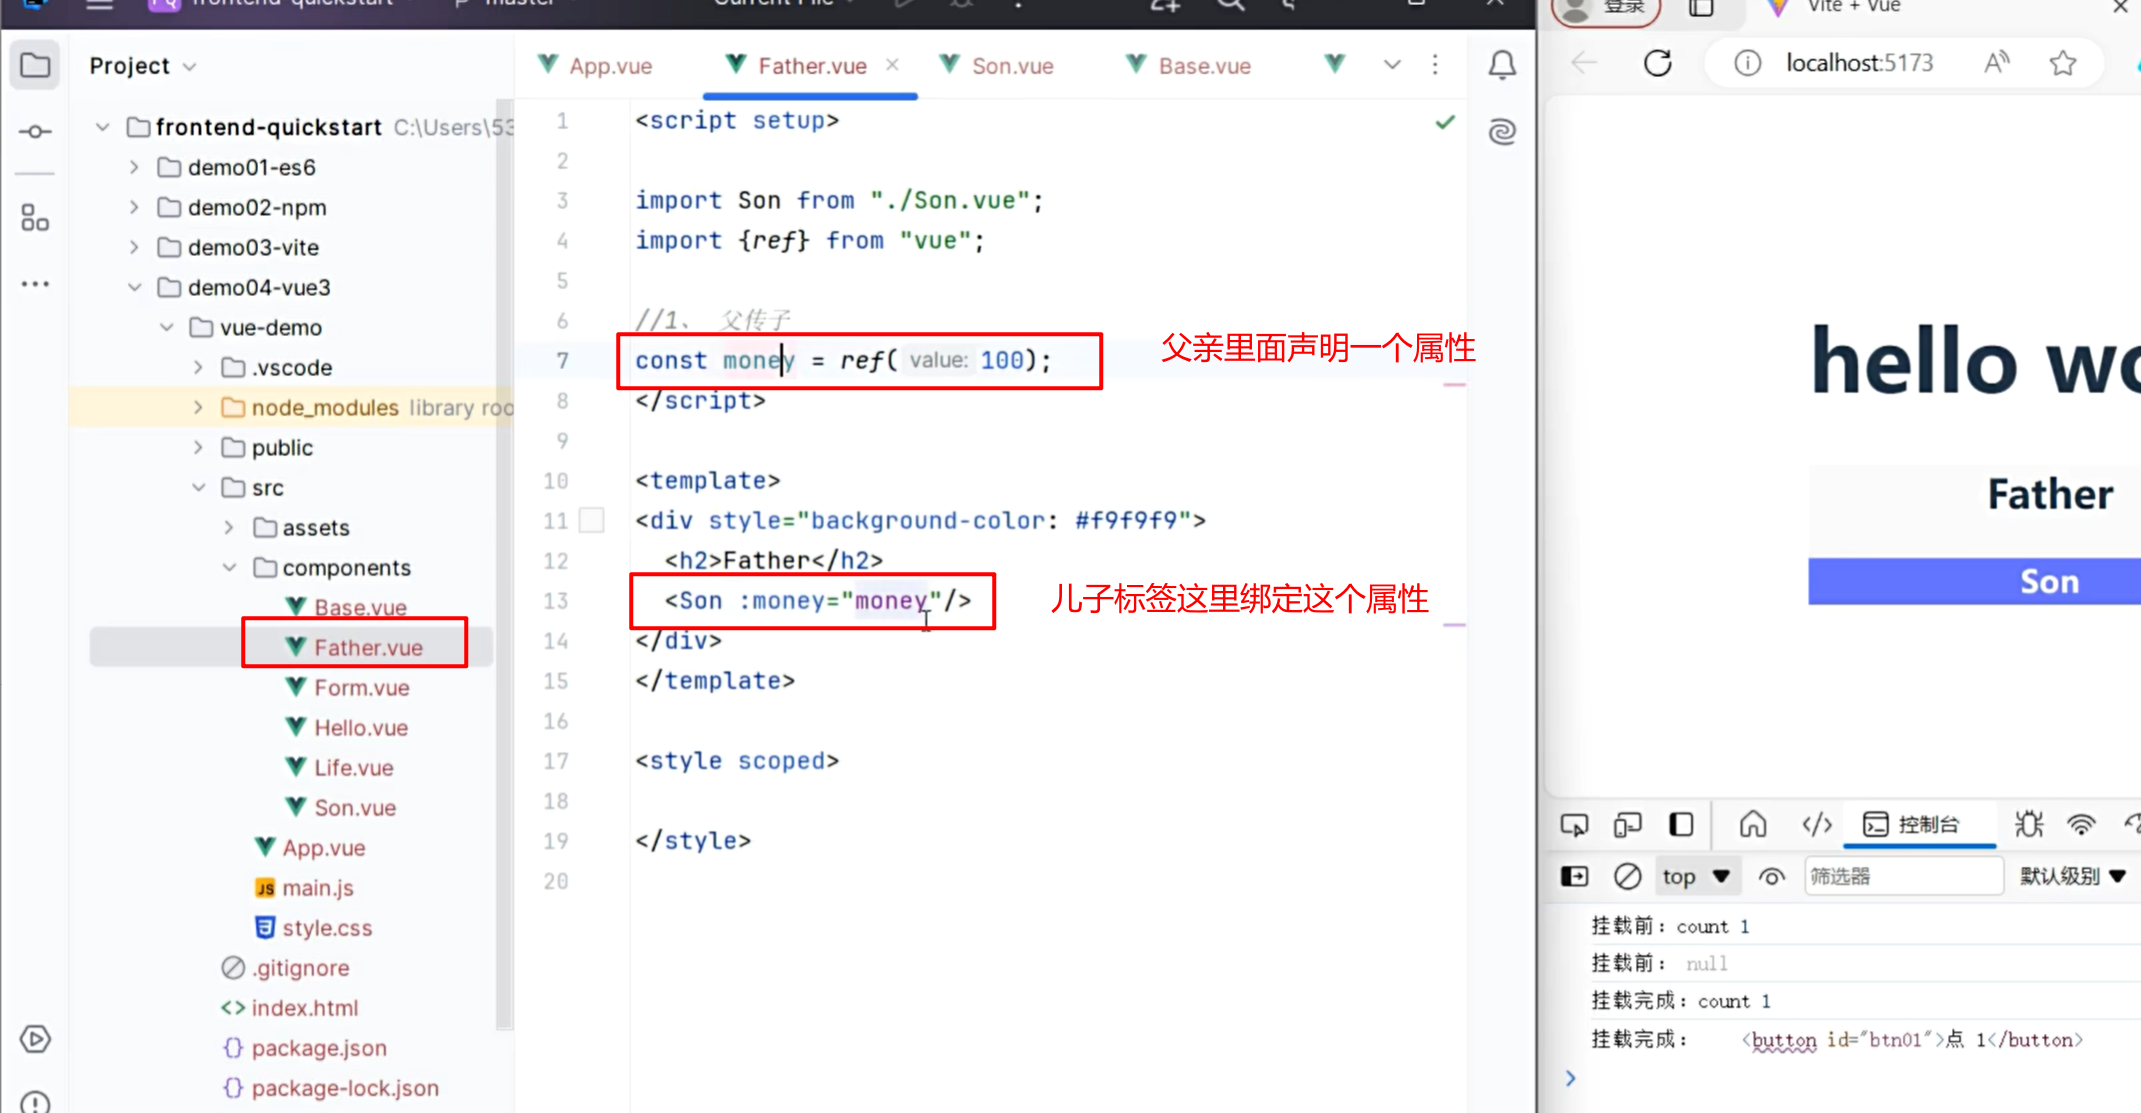Toggle live expression eye icon in console
The height and width of the screenshot is (1113, 2141).
(1771, 877)
